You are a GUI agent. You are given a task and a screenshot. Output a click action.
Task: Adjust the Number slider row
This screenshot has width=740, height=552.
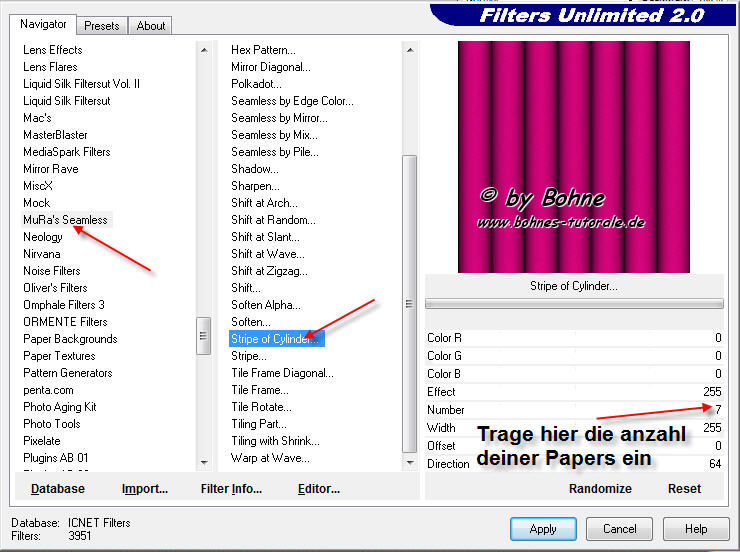(x=574, y=410)
